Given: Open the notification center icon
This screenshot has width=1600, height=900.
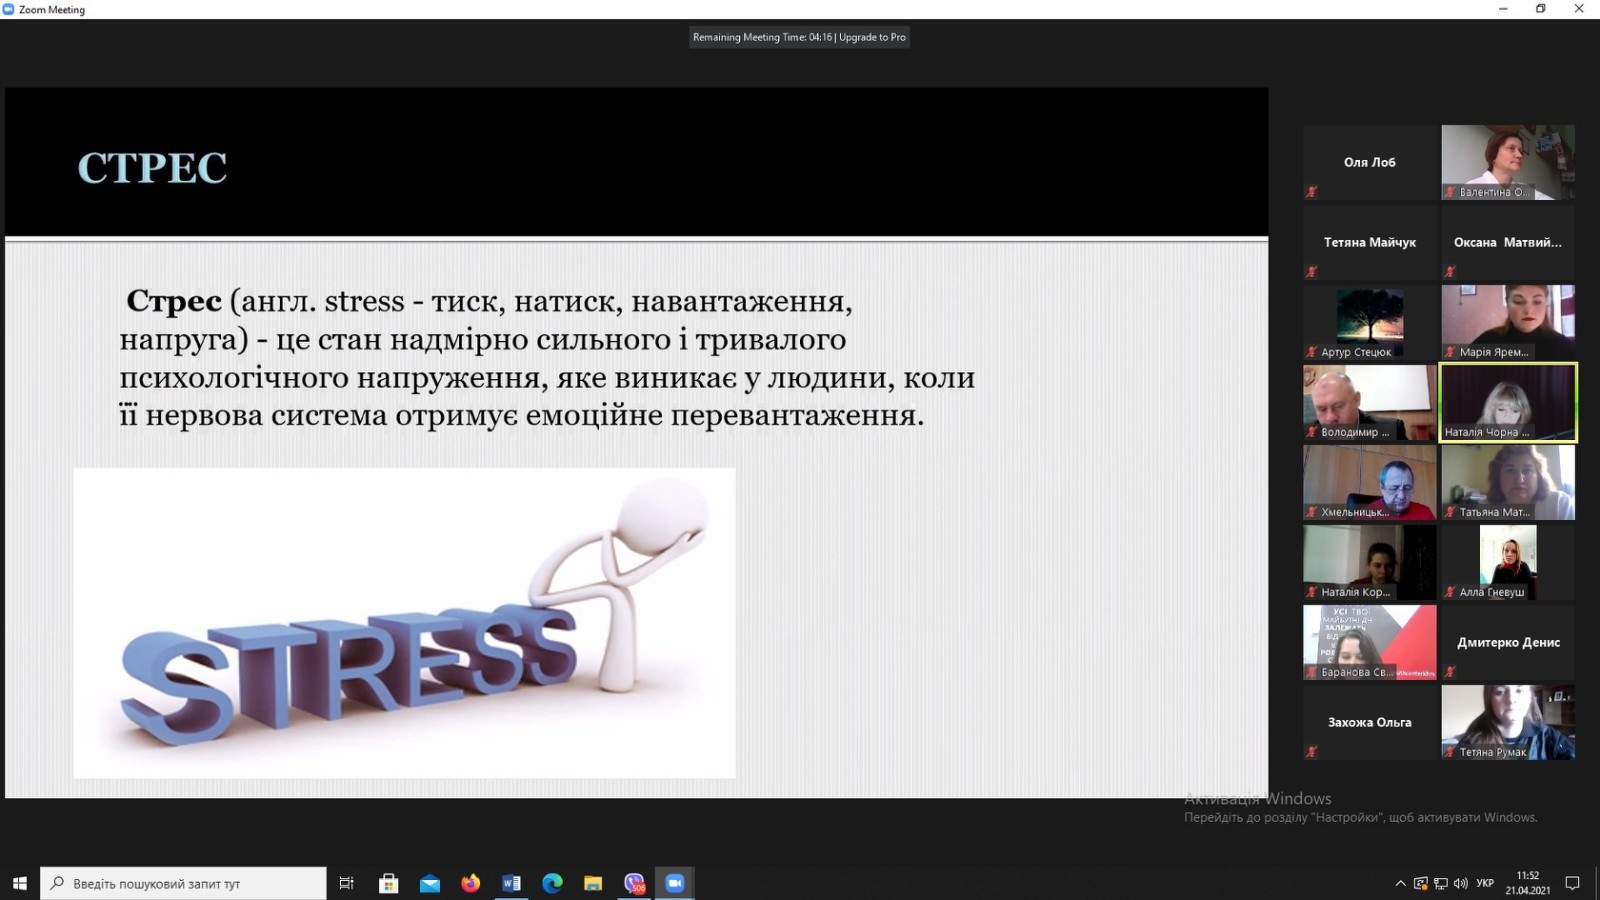Looking at the screenshot, I should pyautogui.click(x=1572, y=883).
